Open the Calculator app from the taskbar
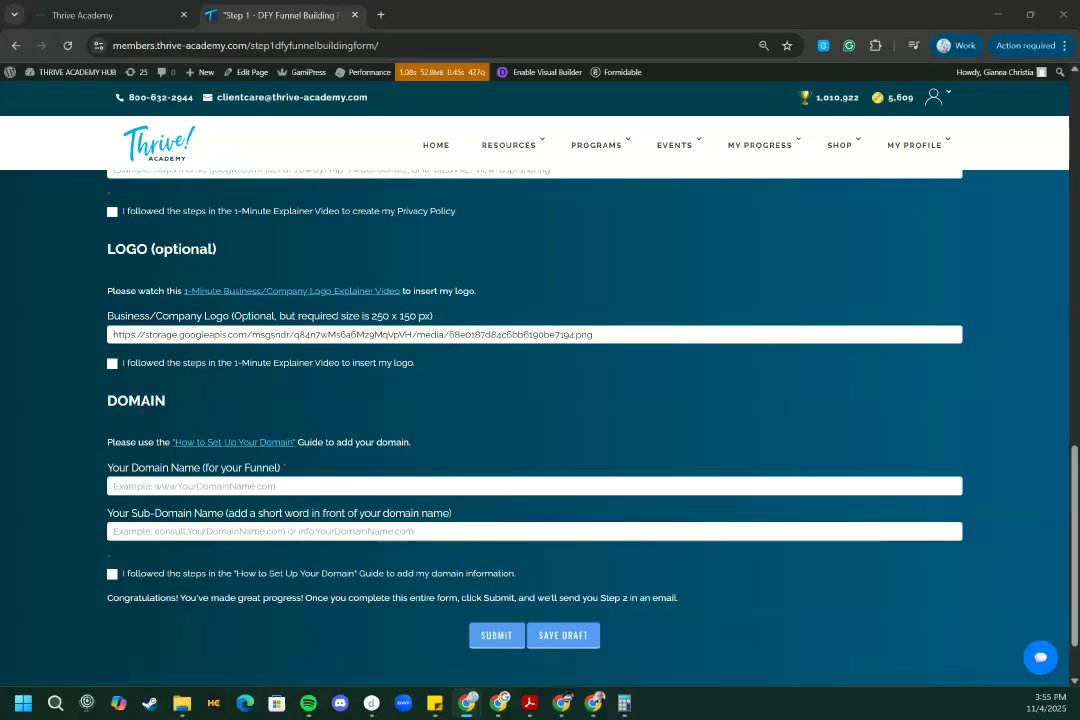This screenshot has height=720, width=1080. 624,703
